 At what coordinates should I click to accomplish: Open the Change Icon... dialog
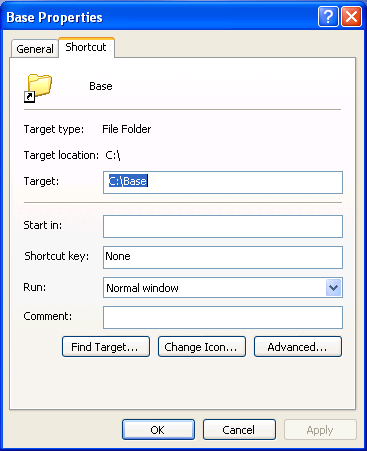coord(202,347)
